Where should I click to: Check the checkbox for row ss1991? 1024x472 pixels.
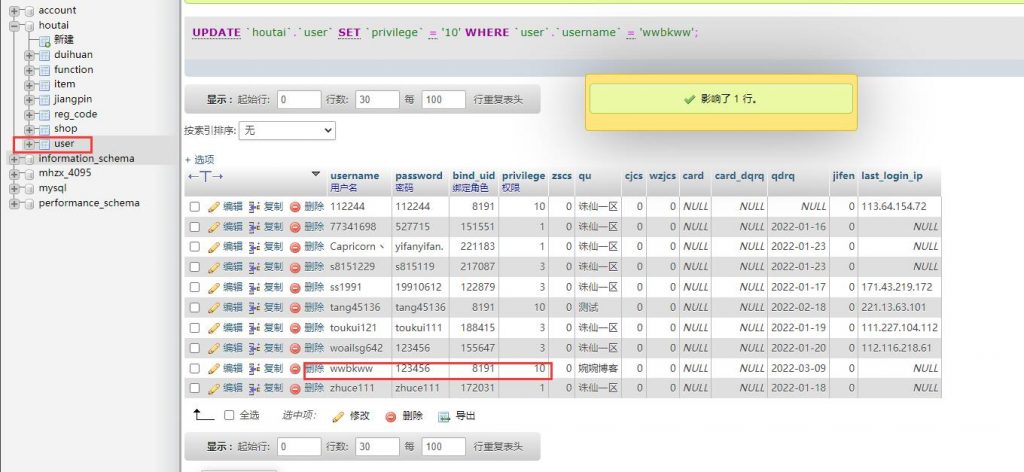[x=195, y=287]
